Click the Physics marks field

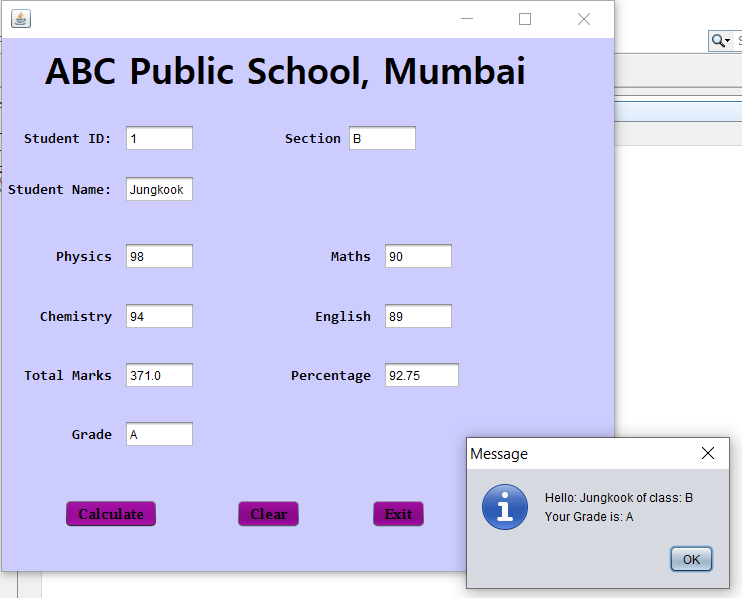coord(159,256)
